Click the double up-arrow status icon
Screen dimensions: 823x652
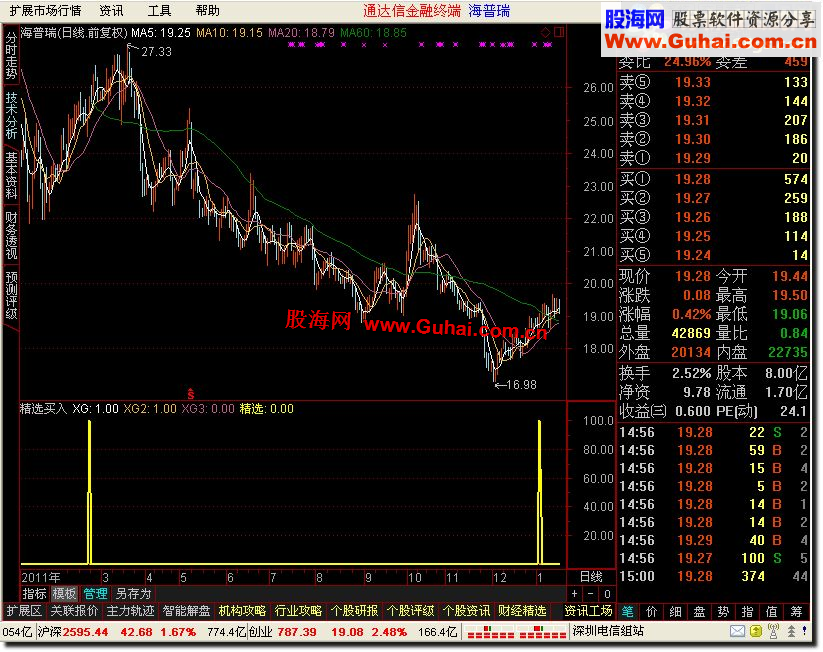(791, 631)
